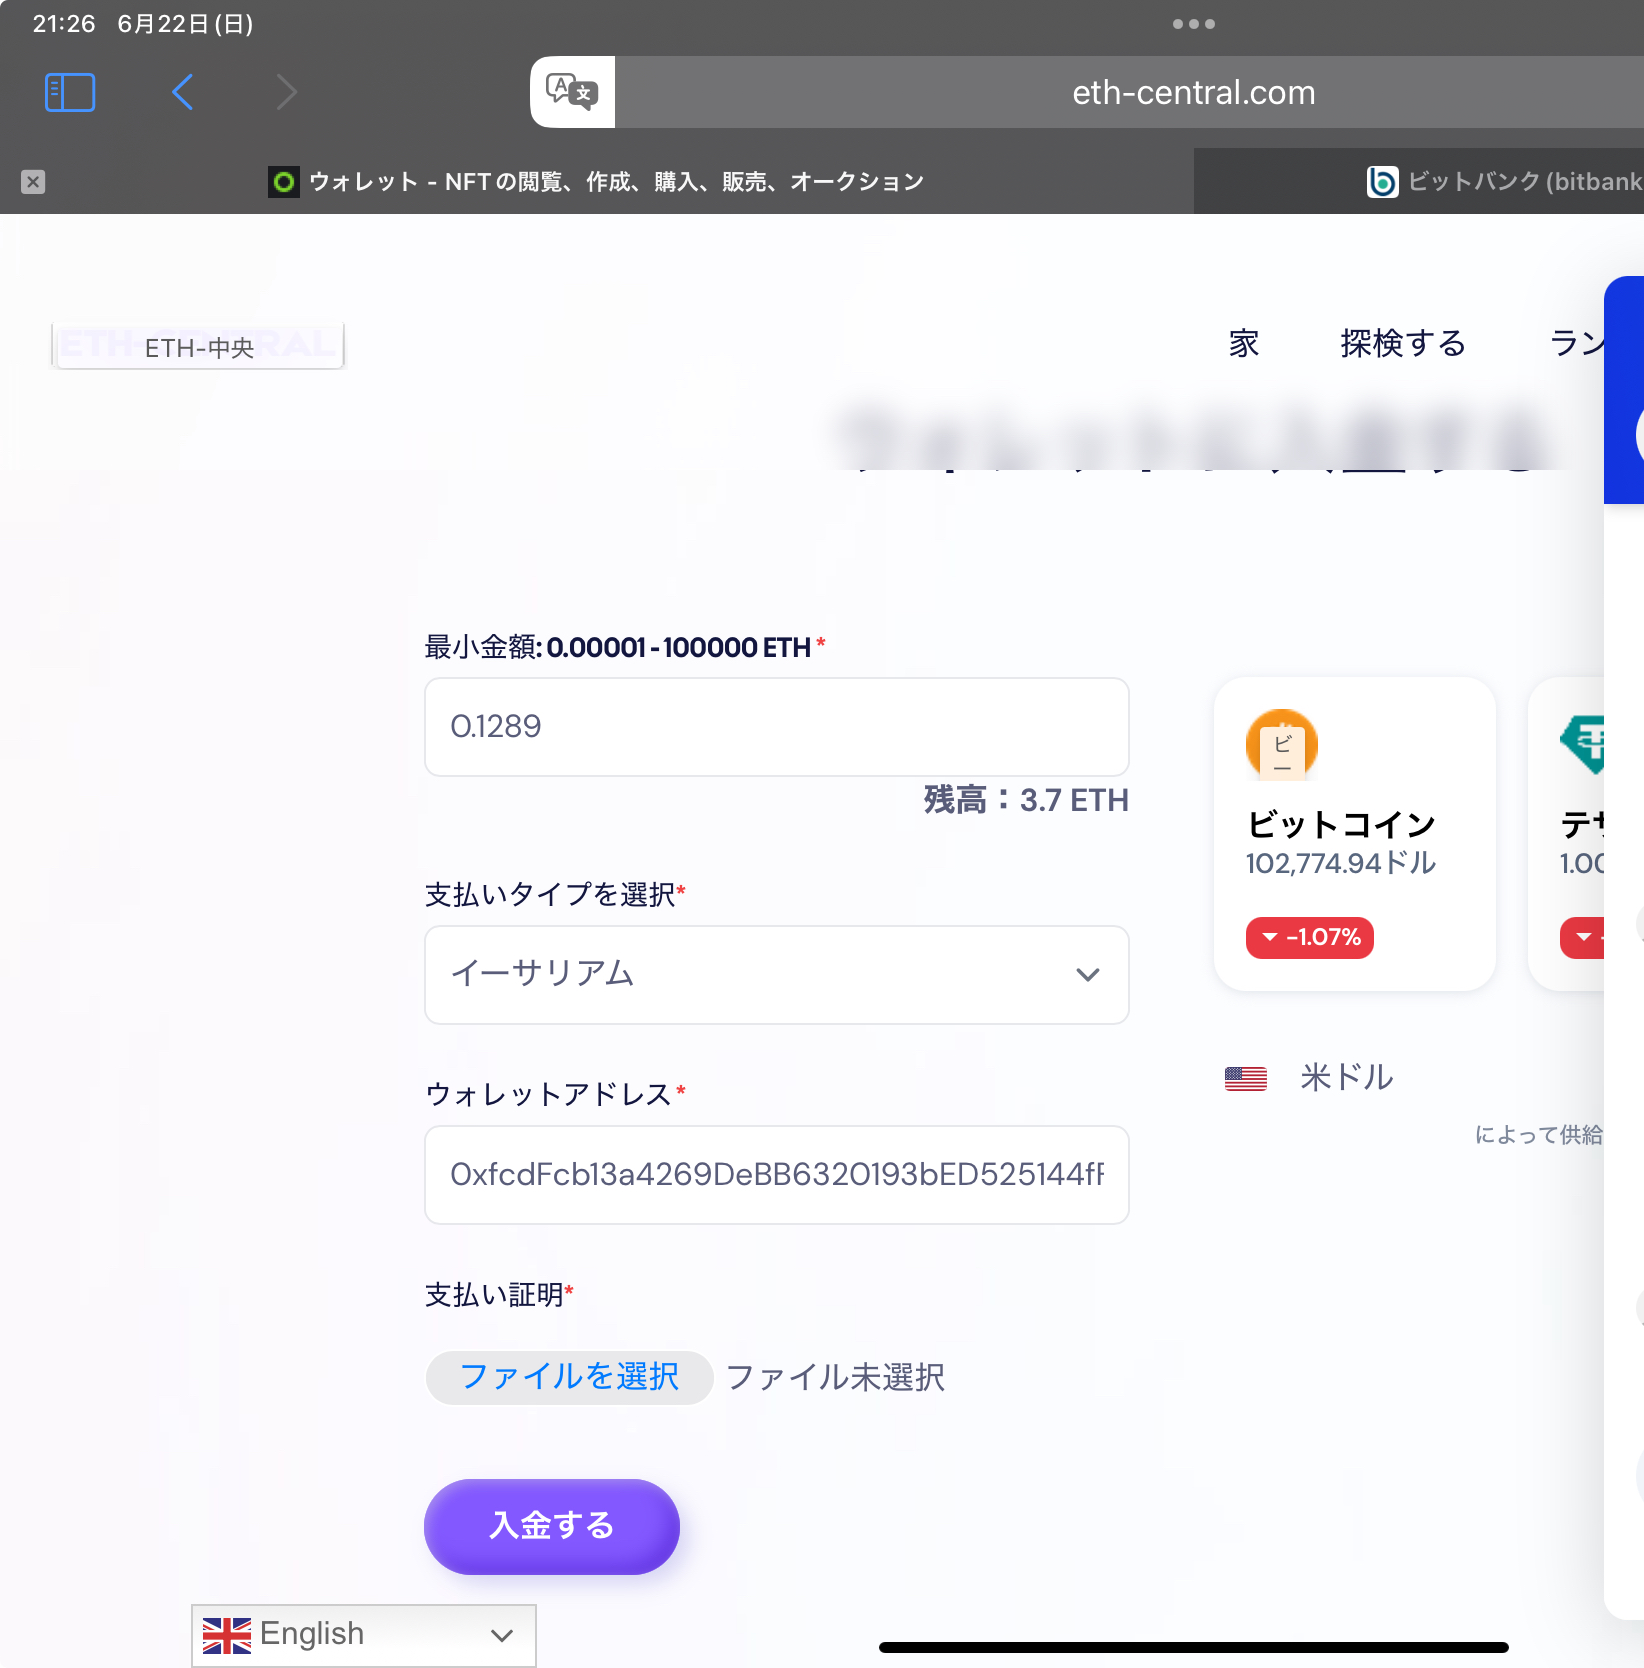Viewport: 1644px width, 1668px height.
Task: Click the wallet address field
Action: pyautogui.click(x=777, y=1175)
